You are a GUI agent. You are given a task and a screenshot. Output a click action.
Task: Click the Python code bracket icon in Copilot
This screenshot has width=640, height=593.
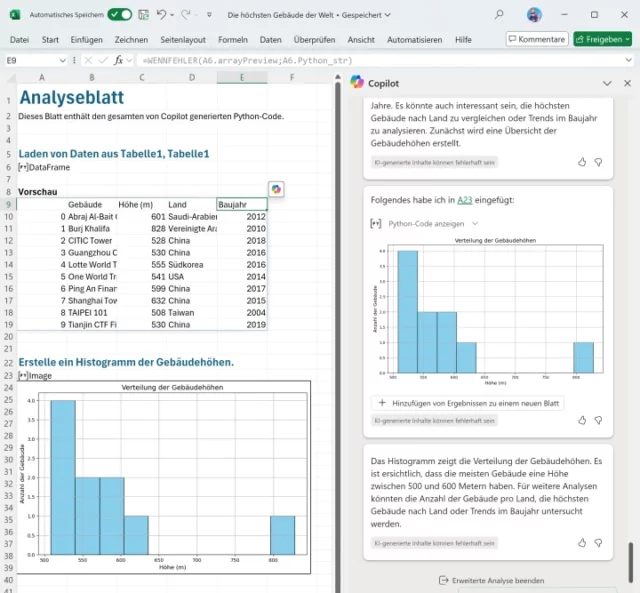[376, 224]
